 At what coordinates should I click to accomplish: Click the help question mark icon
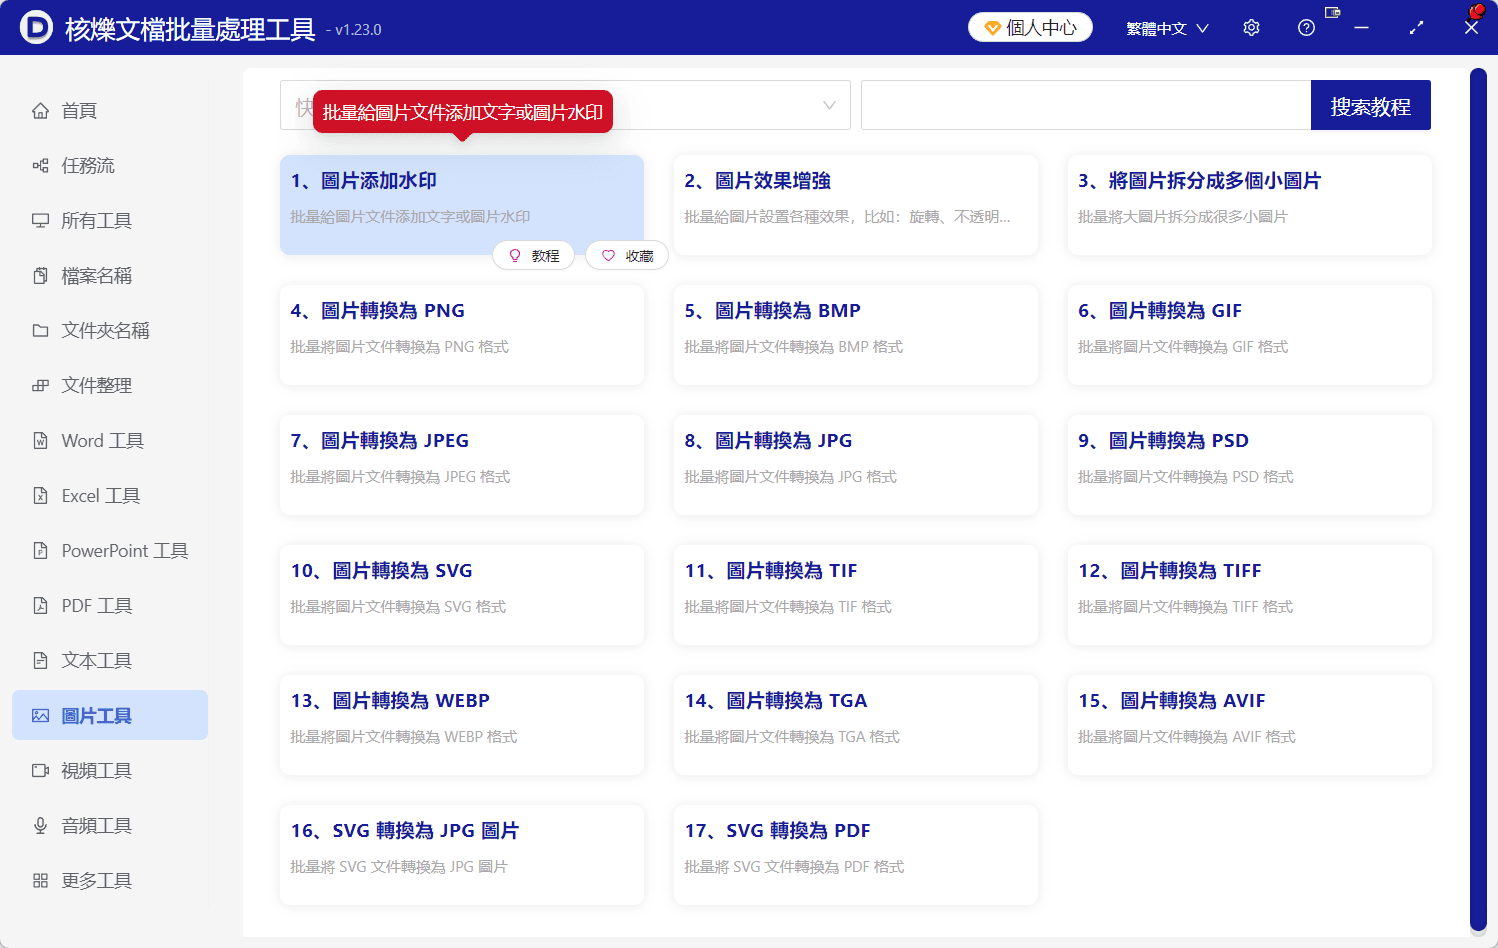[1306, 28]
